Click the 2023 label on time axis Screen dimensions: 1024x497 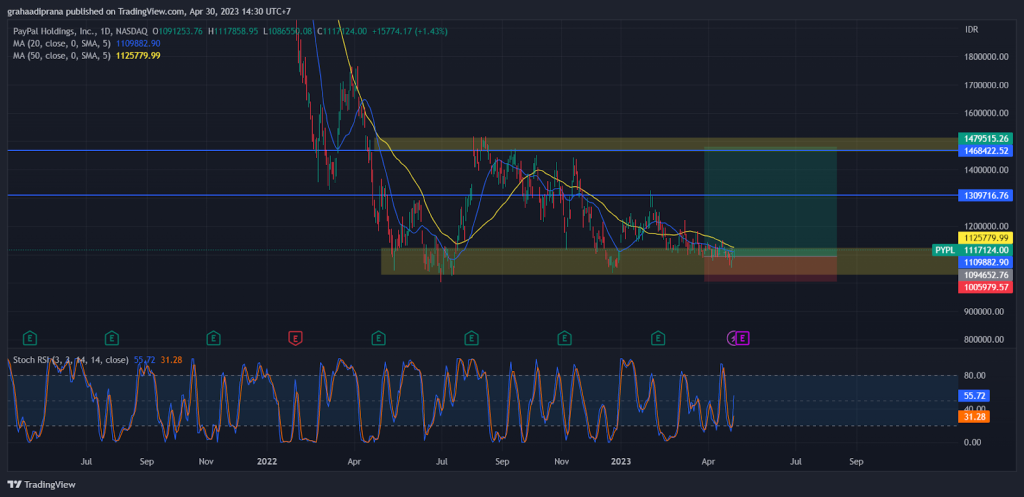click(x=620, y=462)
